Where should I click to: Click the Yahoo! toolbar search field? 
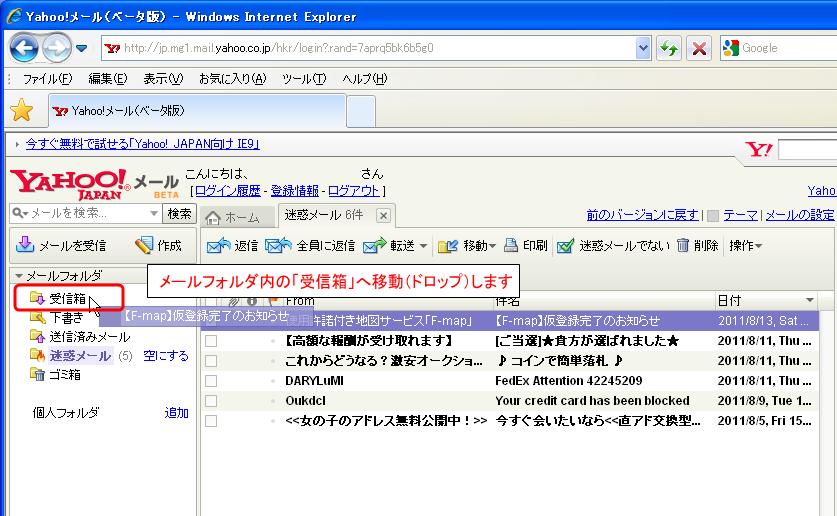pos(808,149)
